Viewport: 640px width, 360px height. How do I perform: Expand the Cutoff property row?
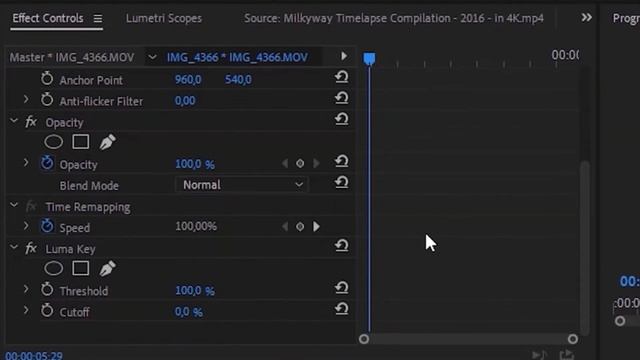[x=26, y=310]
